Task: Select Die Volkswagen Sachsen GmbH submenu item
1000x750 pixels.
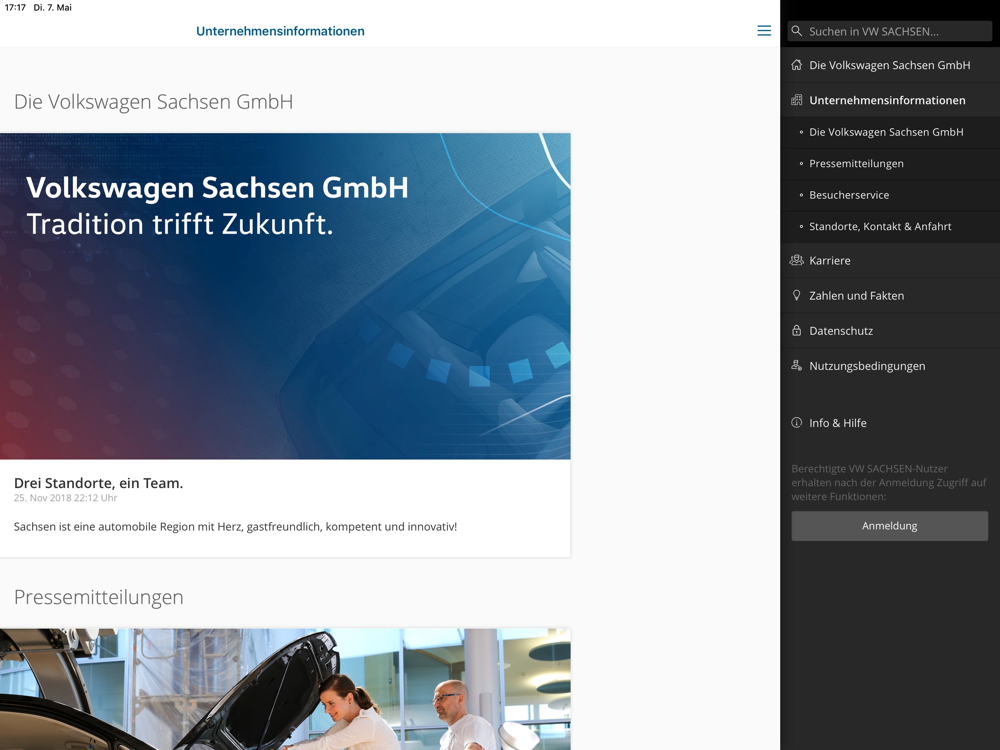Action: [890, 132]
